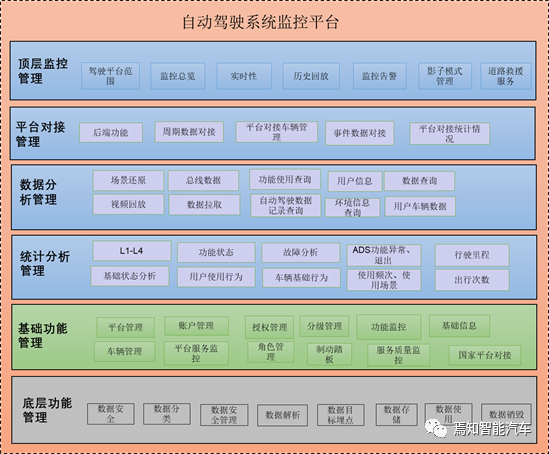Click the 车辆基础行为 box
549x454 pixels.
pos(301,278)
